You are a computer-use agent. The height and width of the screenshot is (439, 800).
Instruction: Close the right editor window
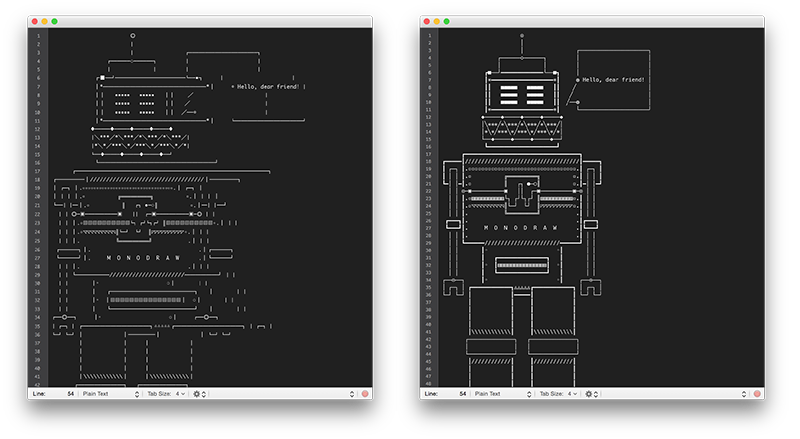click(x=427, y=21)
